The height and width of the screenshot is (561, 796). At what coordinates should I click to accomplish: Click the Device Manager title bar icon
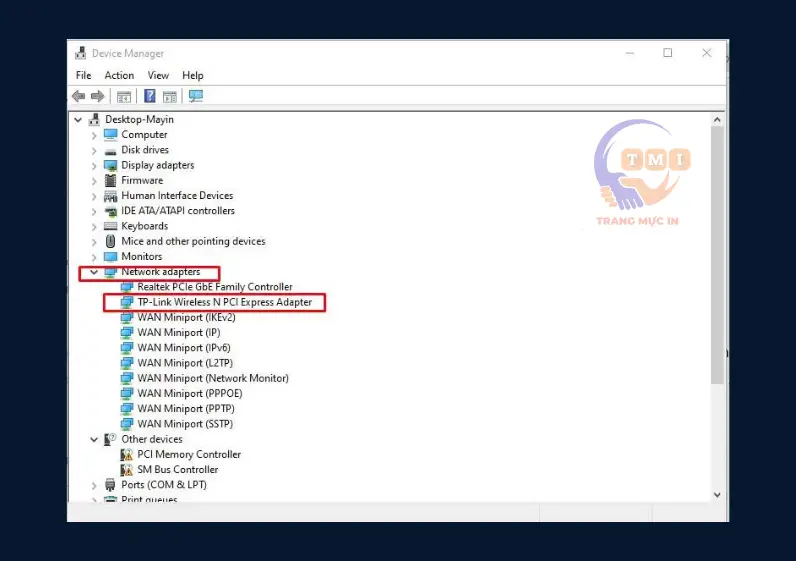(81, 53)
